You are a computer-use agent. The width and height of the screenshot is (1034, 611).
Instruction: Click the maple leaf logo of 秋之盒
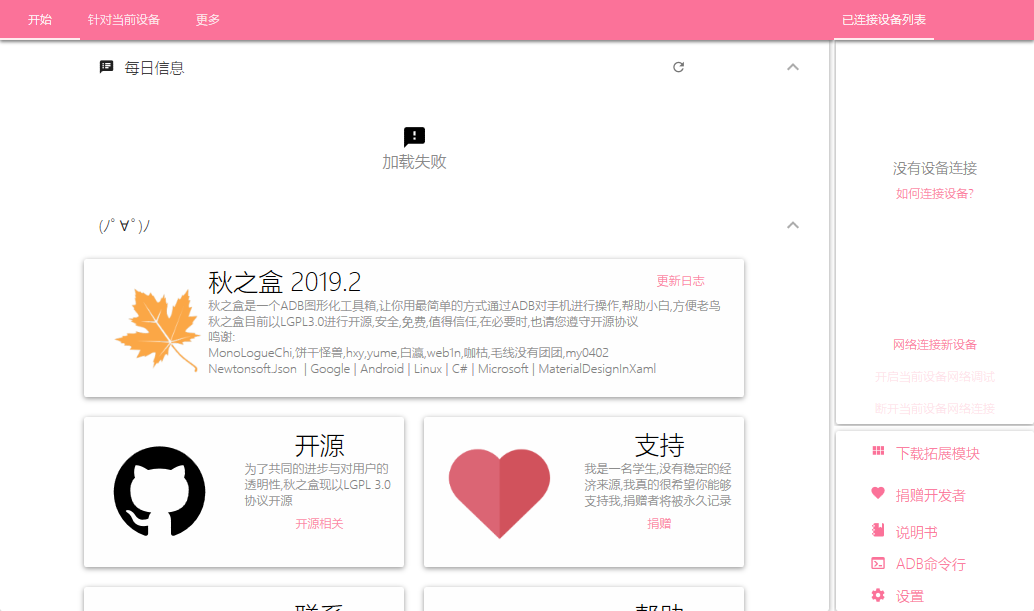point(160,327)
